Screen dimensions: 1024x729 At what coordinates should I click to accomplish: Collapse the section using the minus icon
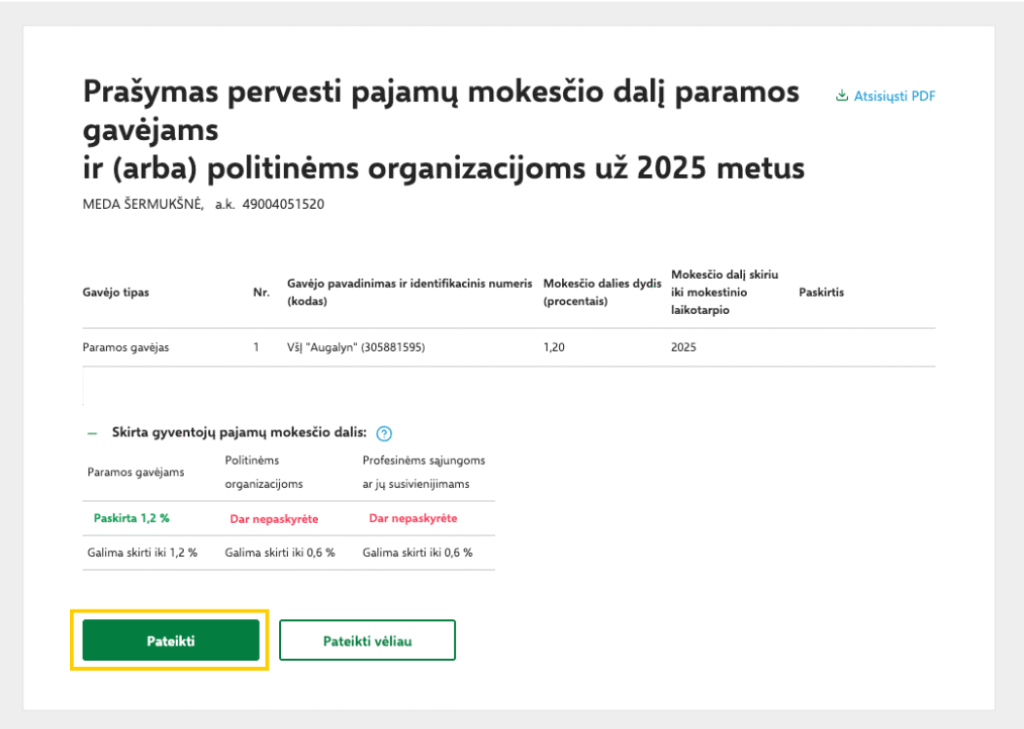pos(92,434)
